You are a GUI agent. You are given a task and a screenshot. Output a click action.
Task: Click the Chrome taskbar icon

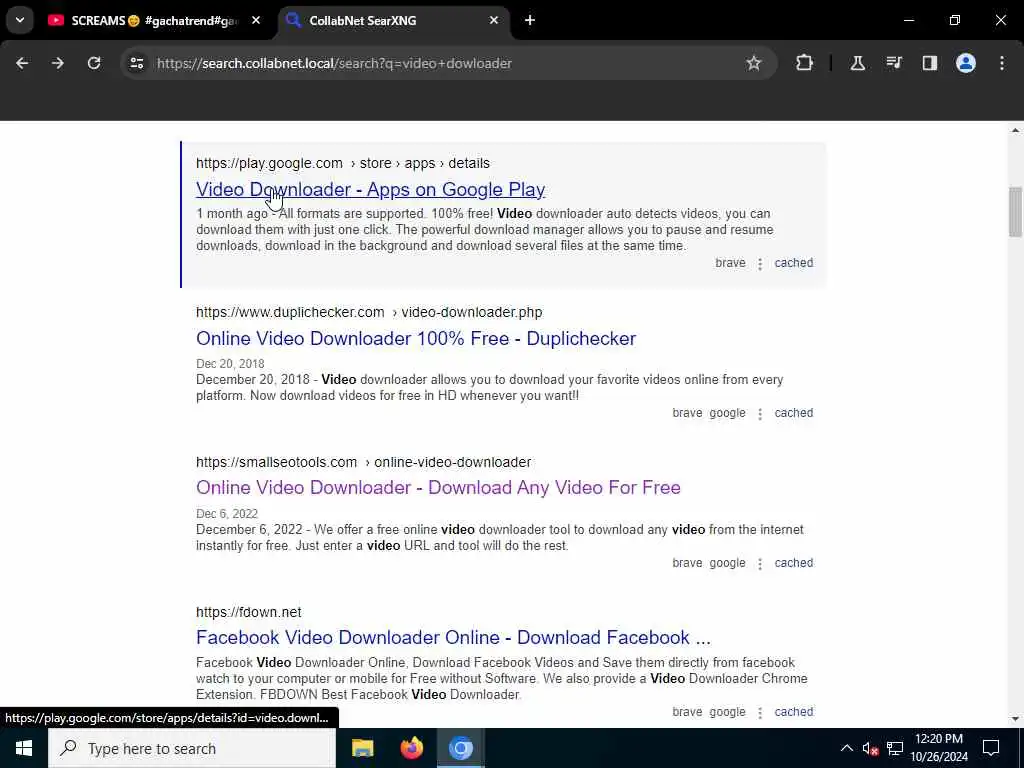click(x=460, y=748)
